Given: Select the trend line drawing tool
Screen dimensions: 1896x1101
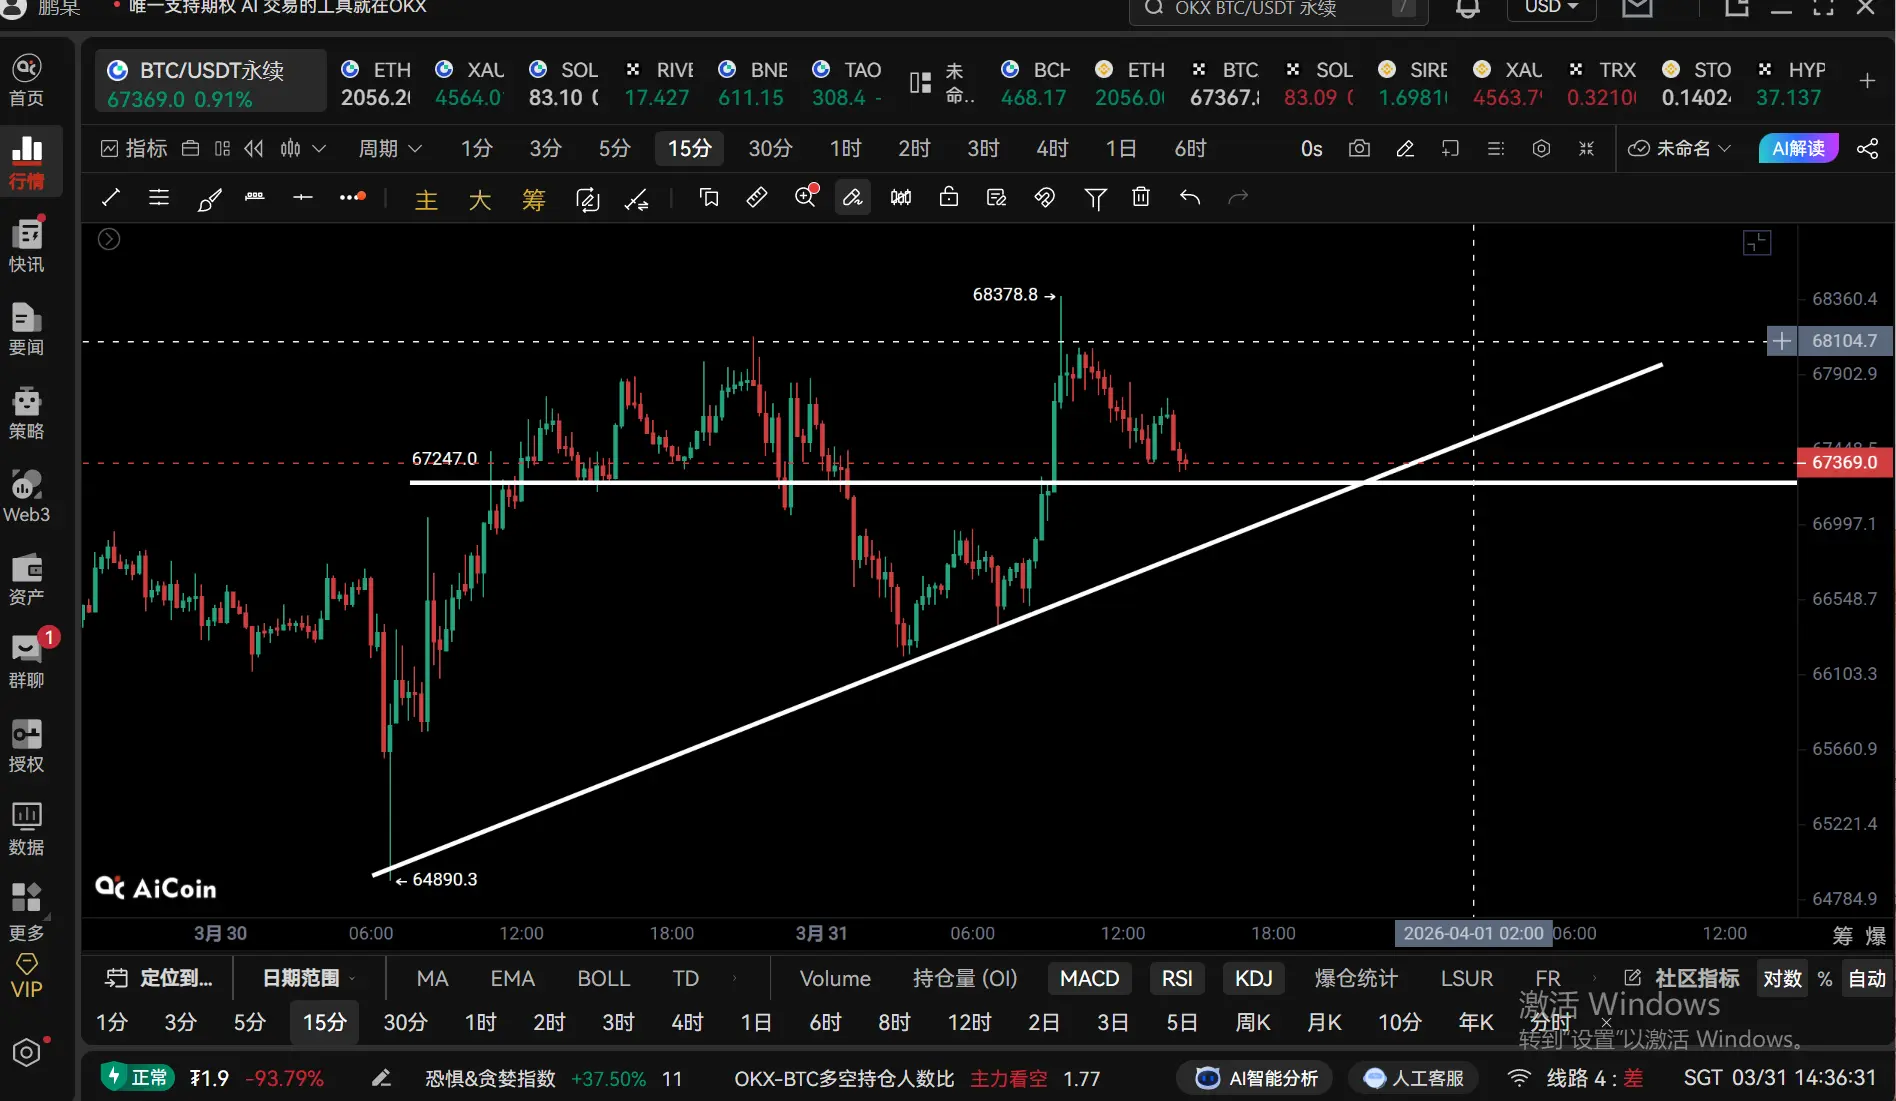Looking at the screenshot, I should 111,198.
